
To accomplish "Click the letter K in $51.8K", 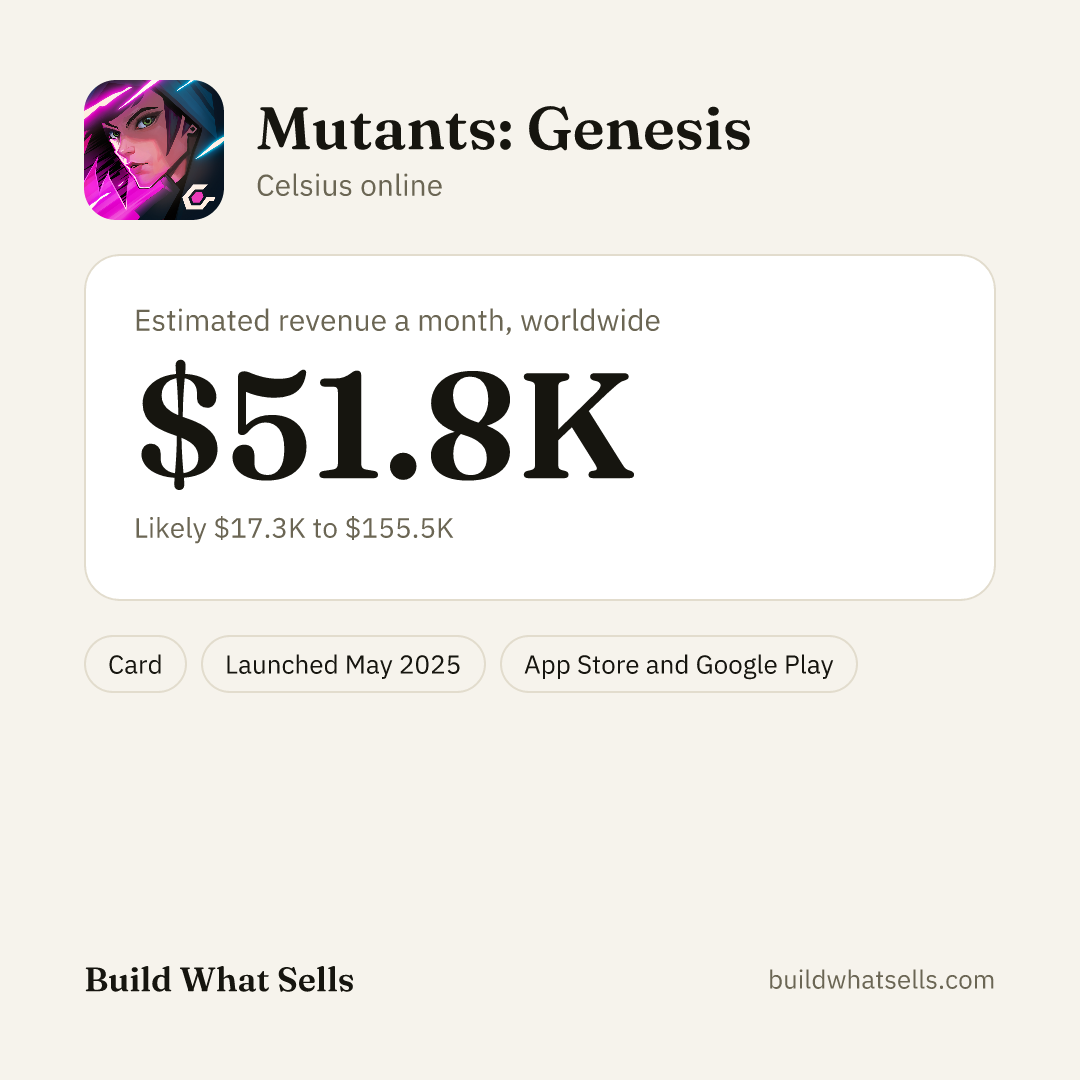I will click(579, 426).
